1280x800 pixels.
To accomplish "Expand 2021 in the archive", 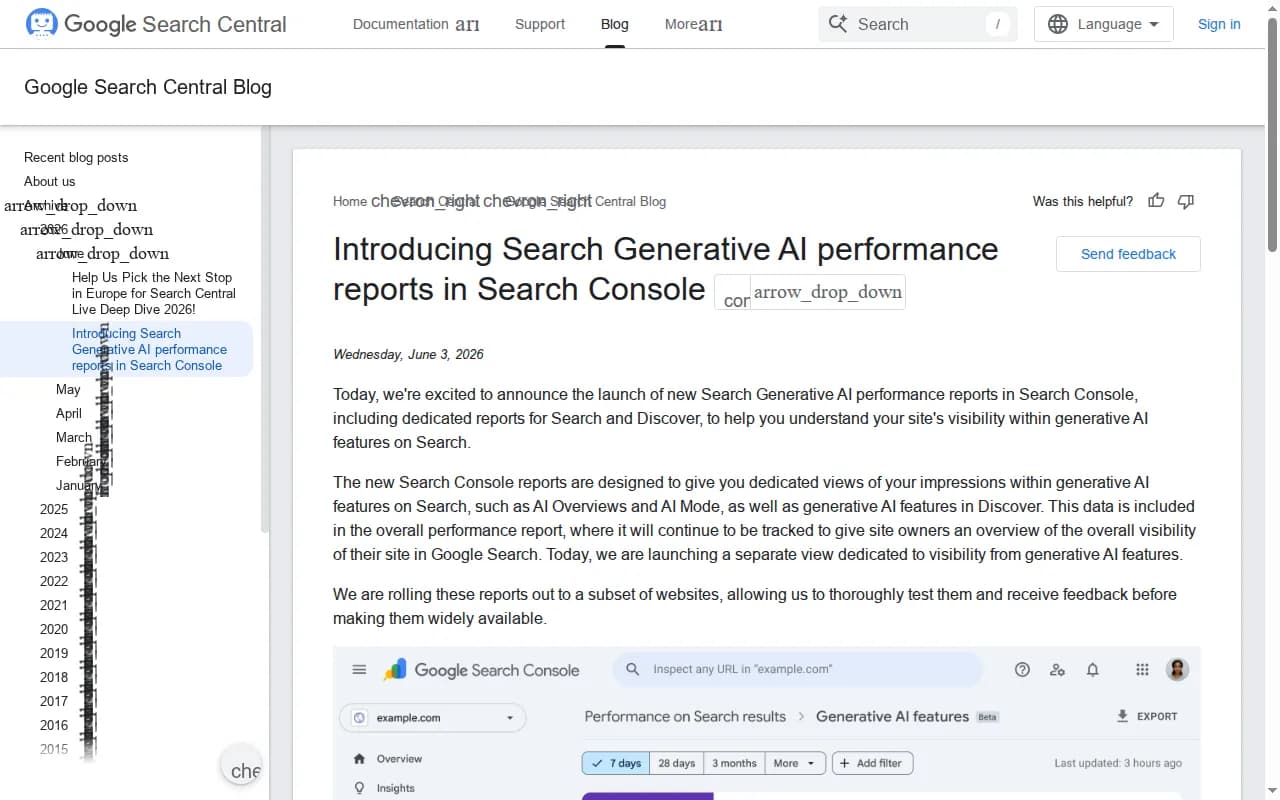I will click(x=54, y=605).
